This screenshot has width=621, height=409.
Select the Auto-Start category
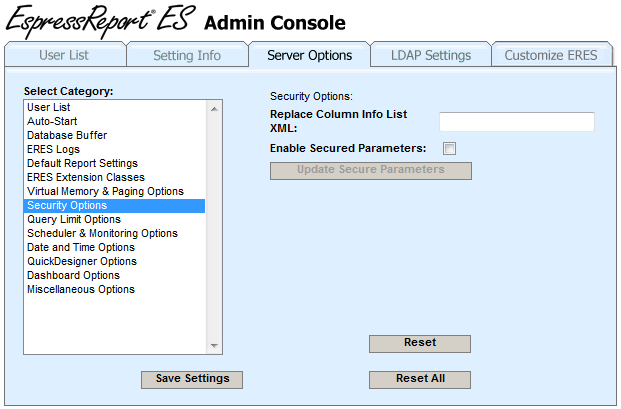114,121
